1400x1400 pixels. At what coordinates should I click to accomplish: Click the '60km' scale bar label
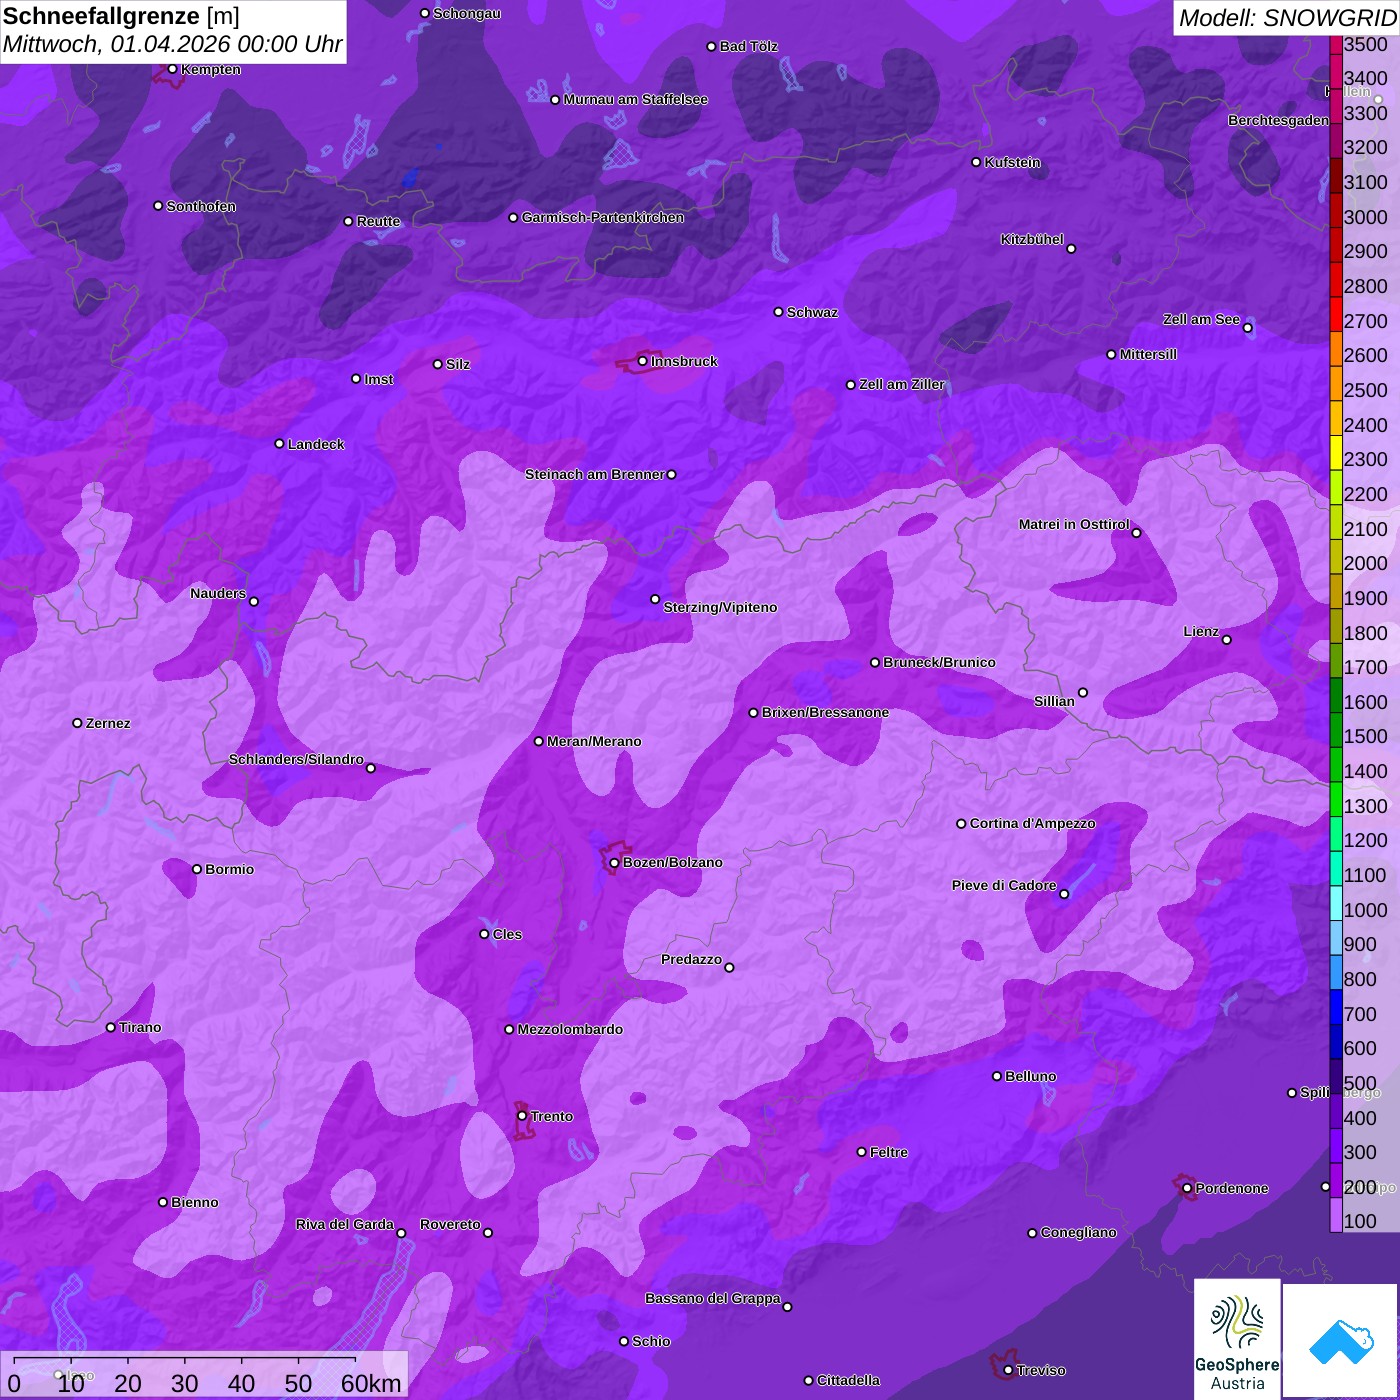[371, 1383]
